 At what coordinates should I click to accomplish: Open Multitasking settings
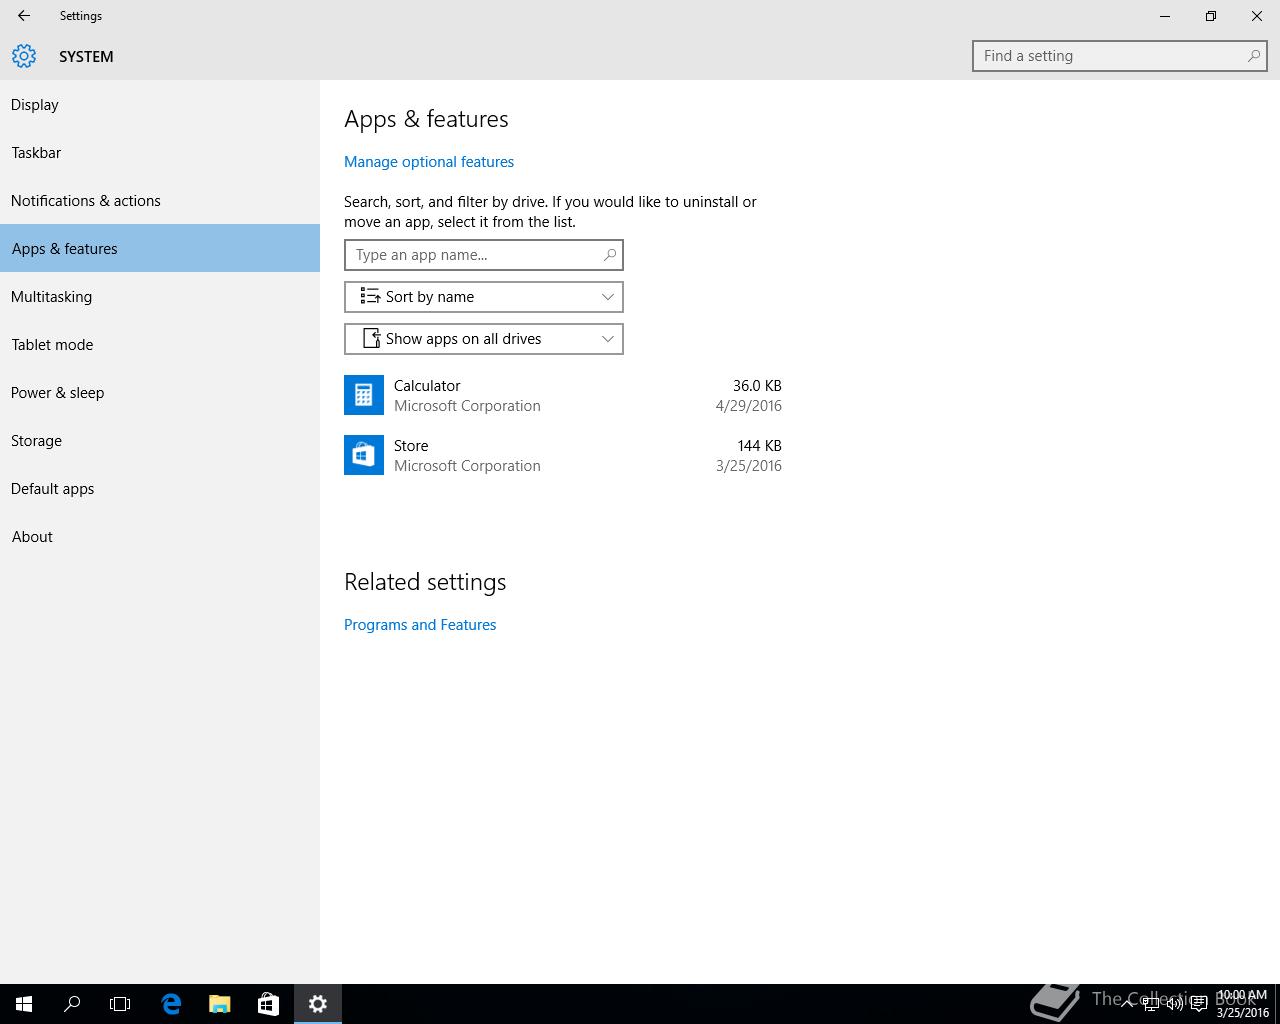160,296
